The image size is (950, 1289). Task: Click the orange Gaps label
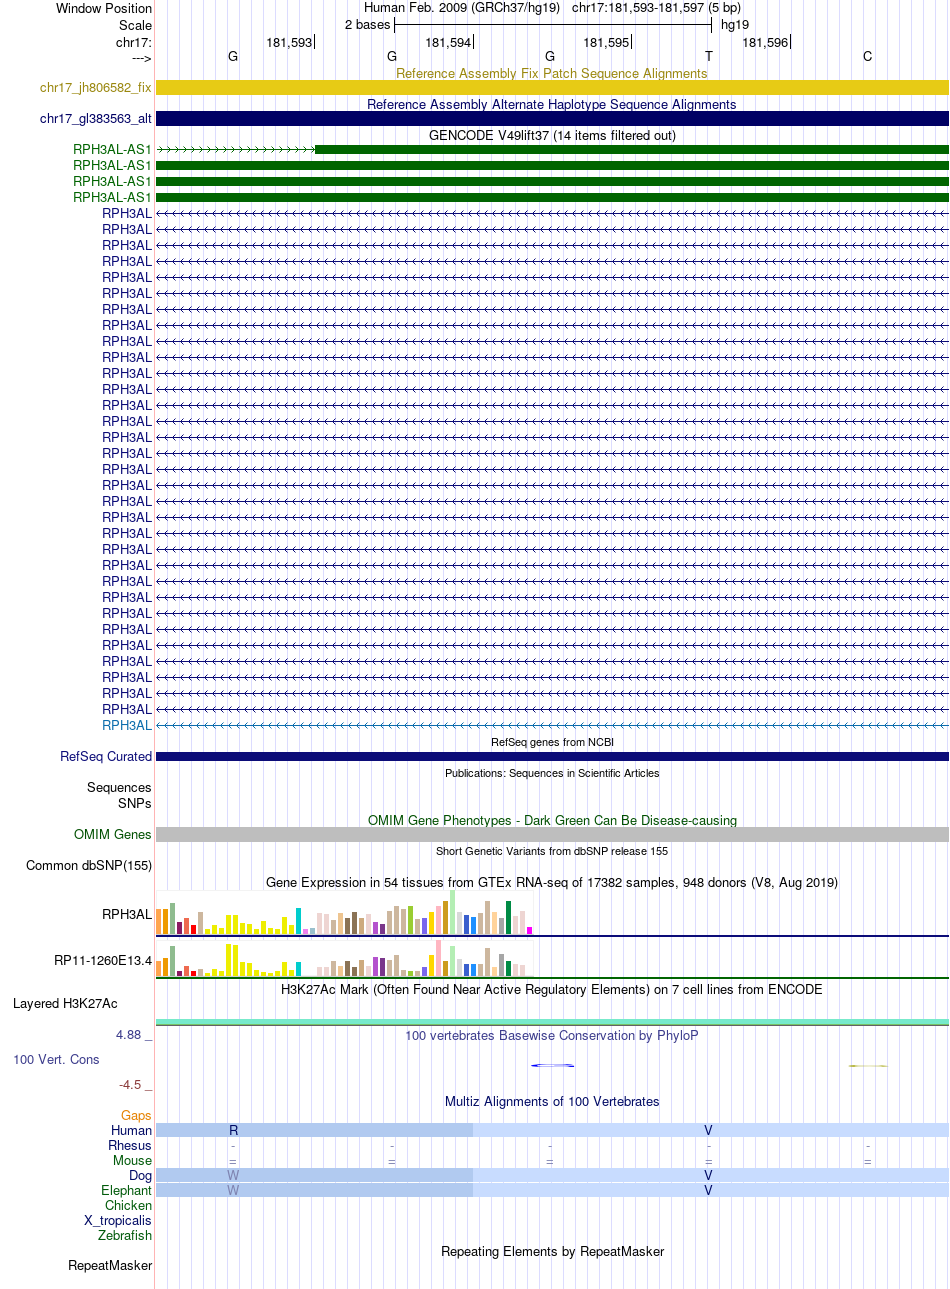136,1115
